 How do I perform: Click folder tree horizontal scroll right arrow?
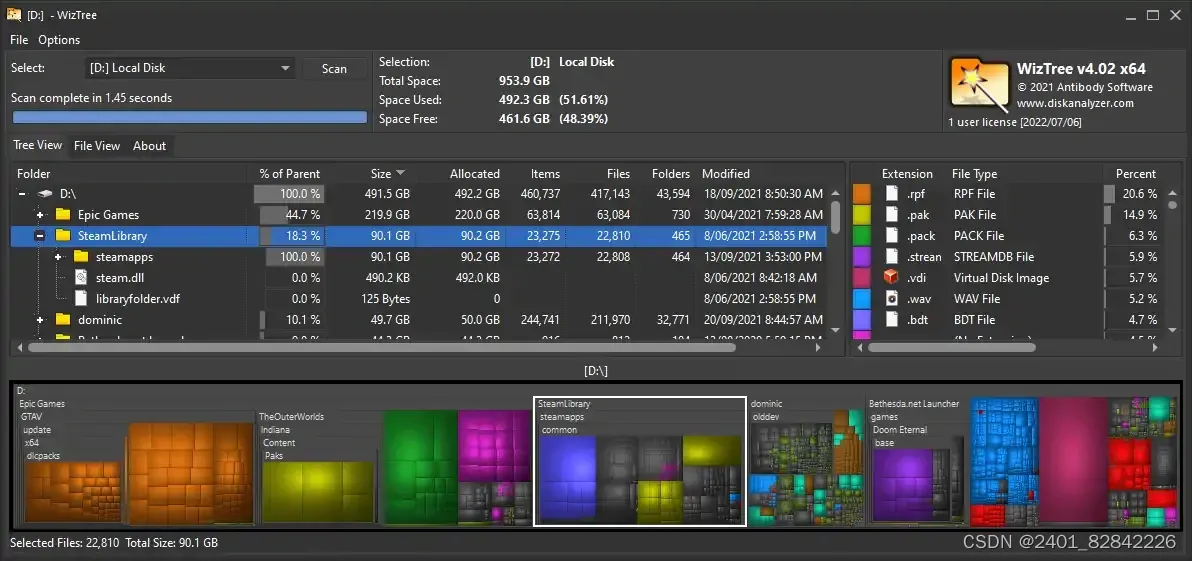pyautogui.click(x=818, y=347)
